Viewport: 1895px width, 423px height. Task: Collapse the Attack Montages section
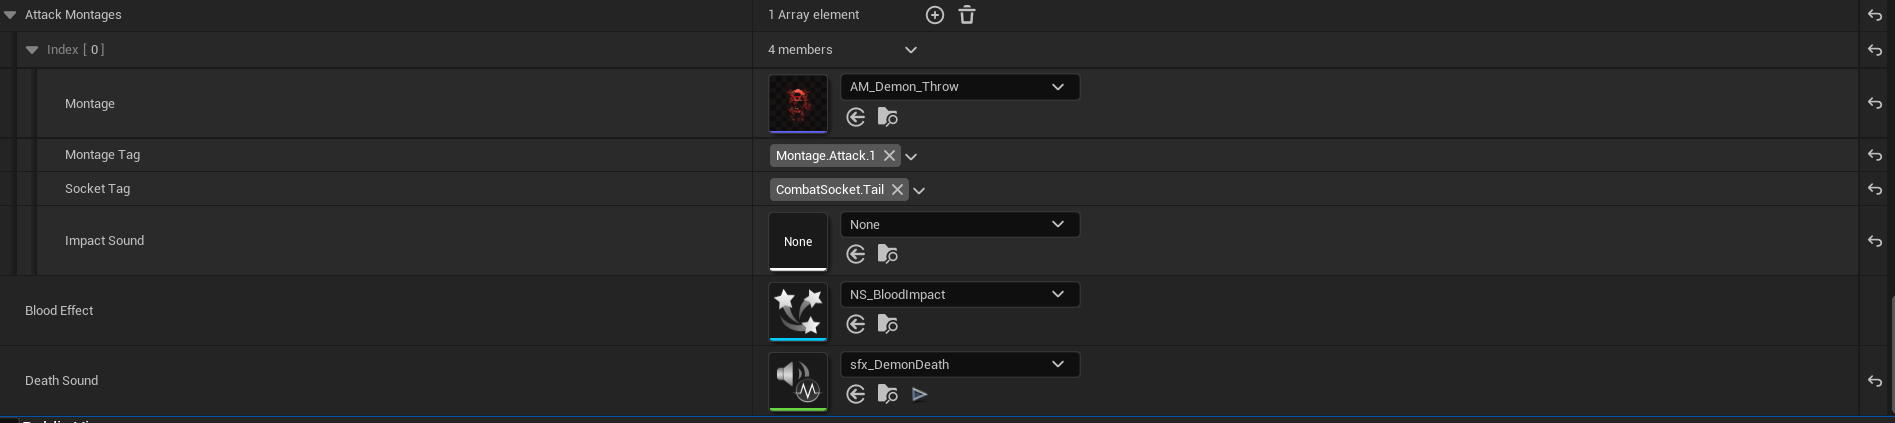[10, 15]
